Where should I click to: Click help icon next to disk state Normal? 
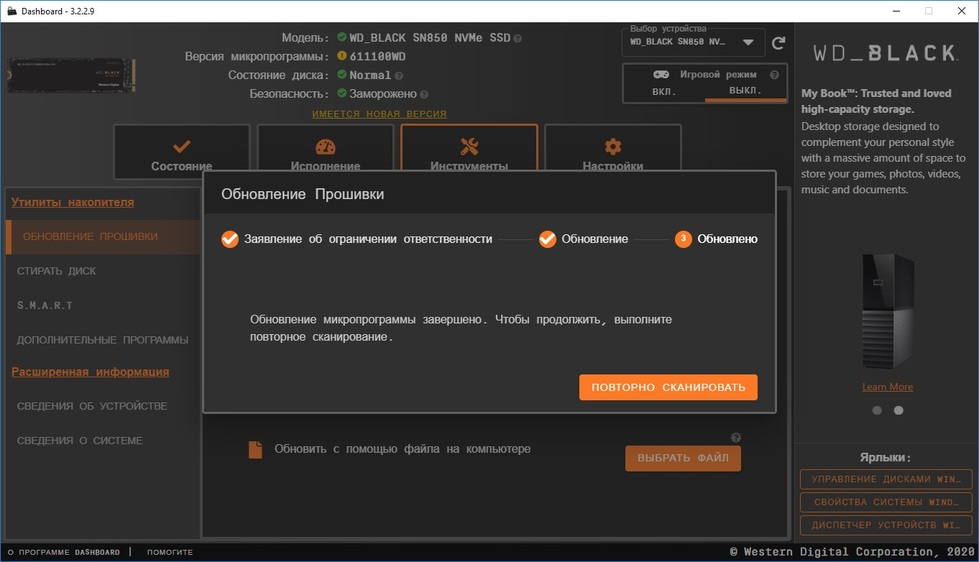click(399, 76)
